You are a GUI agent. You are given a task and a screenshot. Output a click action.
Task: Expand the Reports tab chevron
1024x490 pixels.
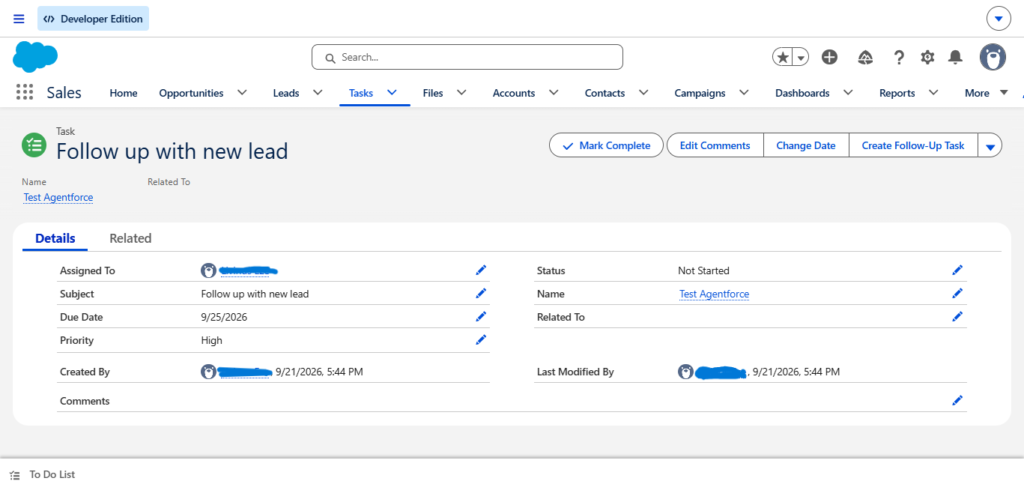point(933,93)
